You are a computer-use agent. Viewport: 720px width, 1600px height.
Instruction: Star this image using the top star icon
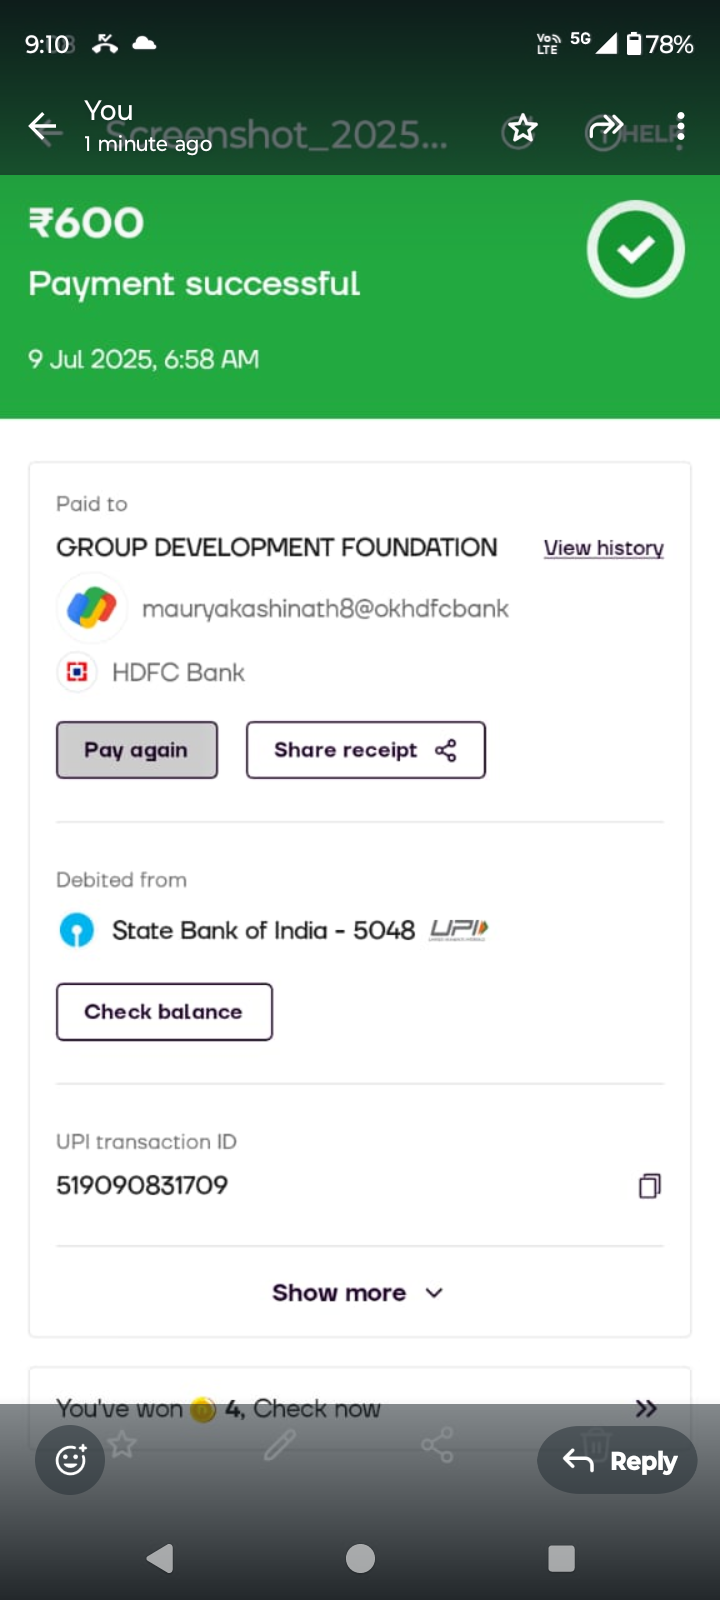[522, 128]
